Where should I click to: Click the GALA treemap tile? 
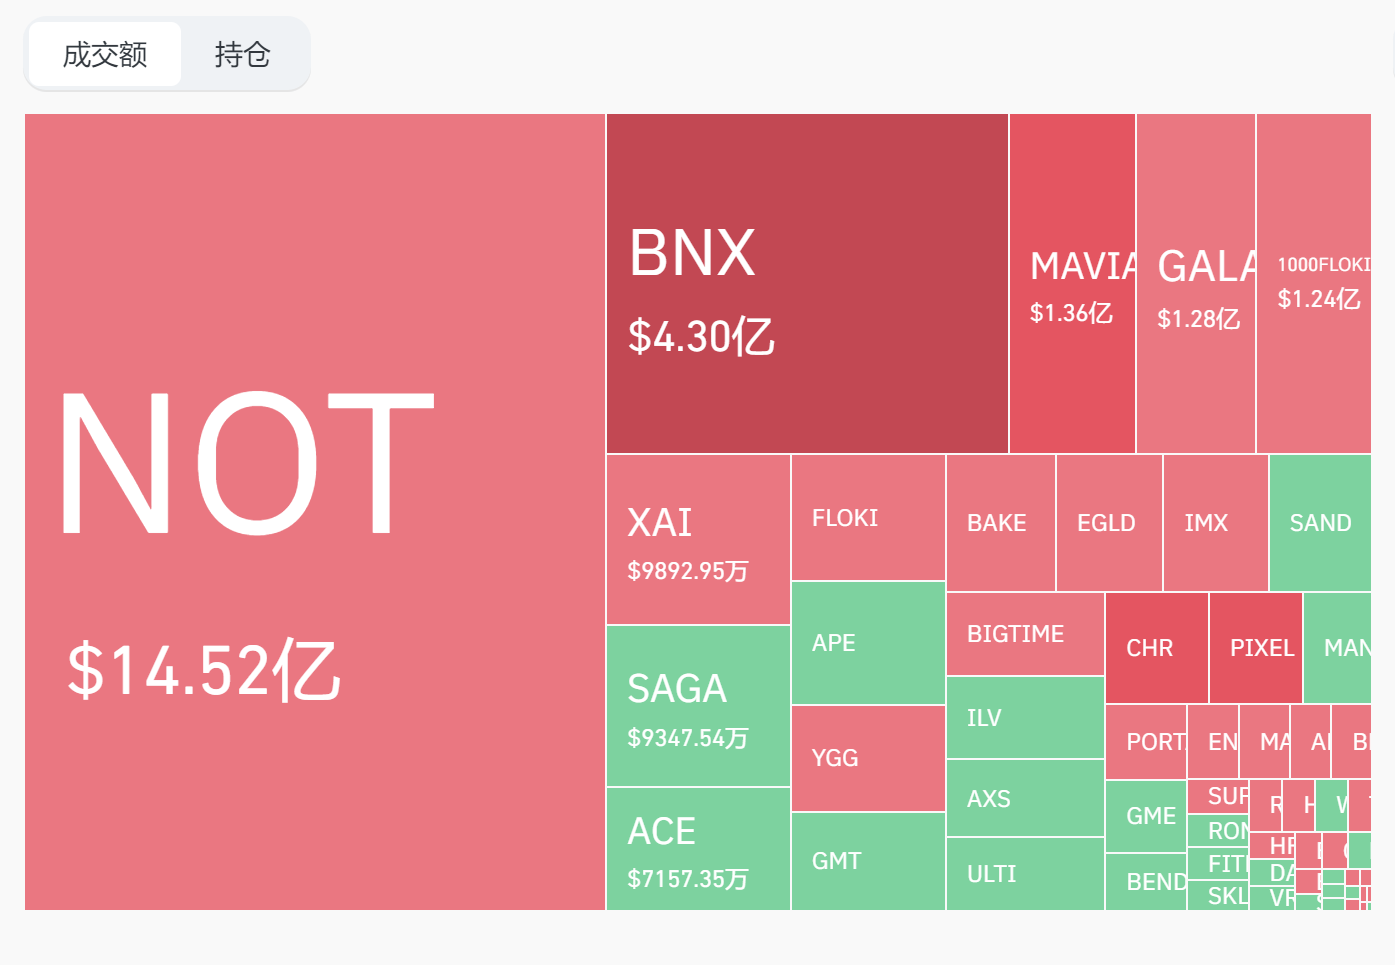pyautogui.click(x=1196, y=283)
